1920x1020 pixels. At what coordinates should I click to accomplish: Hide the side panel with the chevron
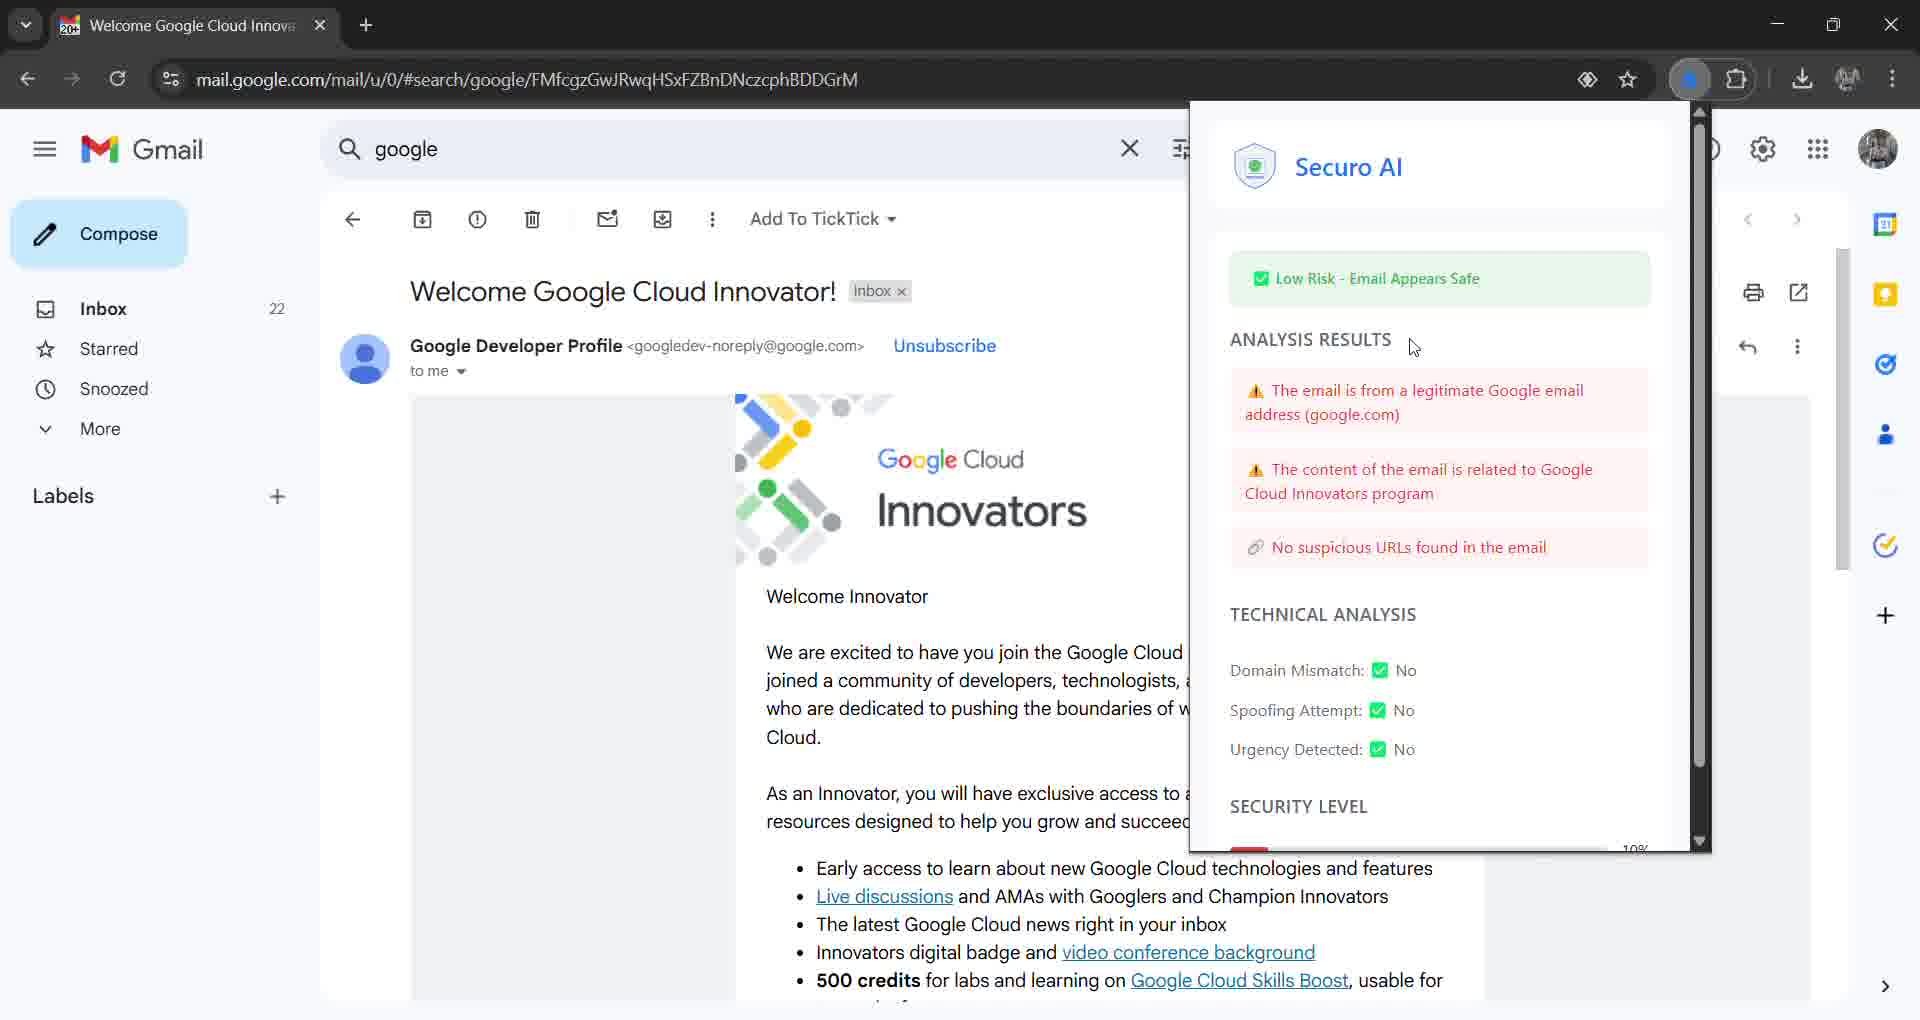point(1885,987)
